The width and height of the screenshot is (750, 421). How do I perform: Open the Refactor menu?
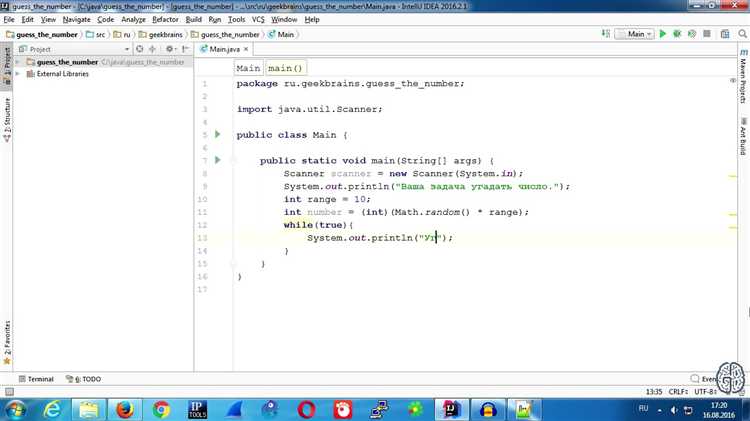click(165, 20)
